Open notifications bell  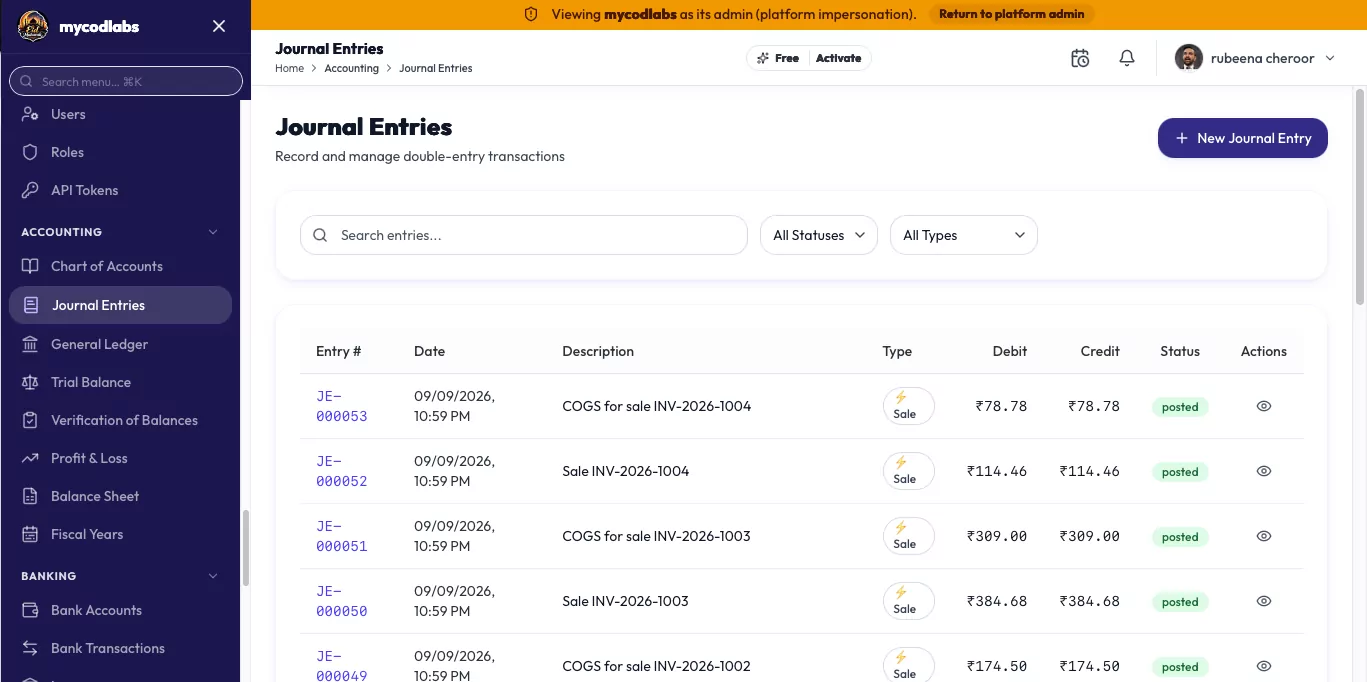pos(1127,58)
